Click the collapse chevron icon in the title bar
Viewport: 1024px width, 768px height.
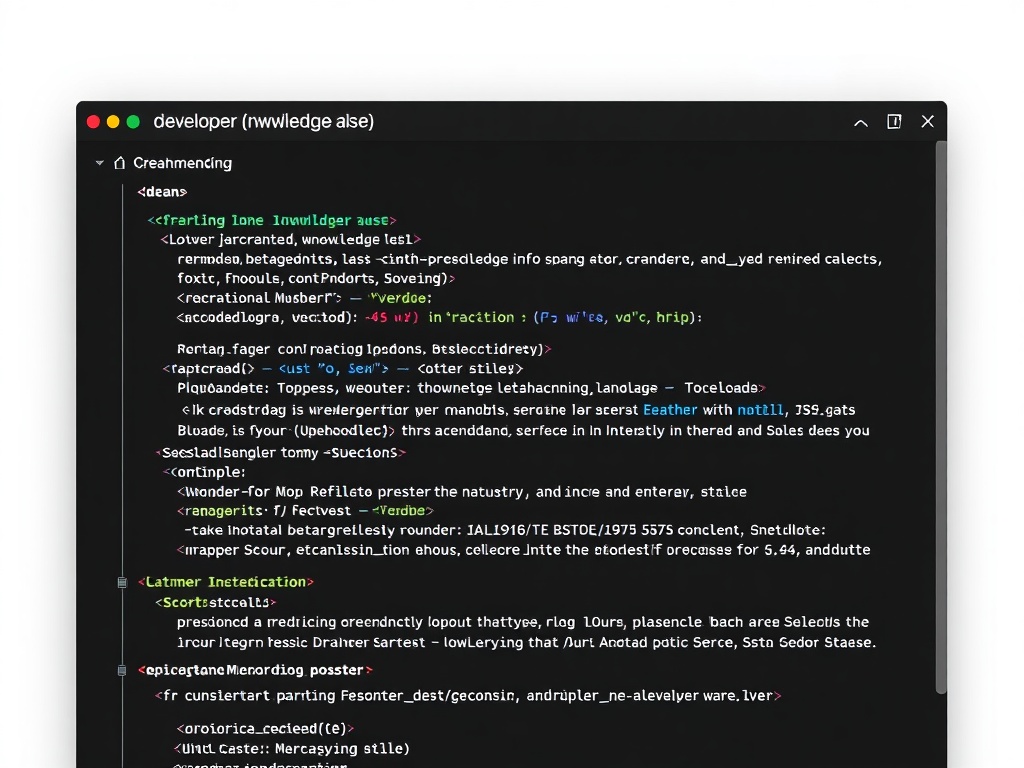tap(860, 121)
